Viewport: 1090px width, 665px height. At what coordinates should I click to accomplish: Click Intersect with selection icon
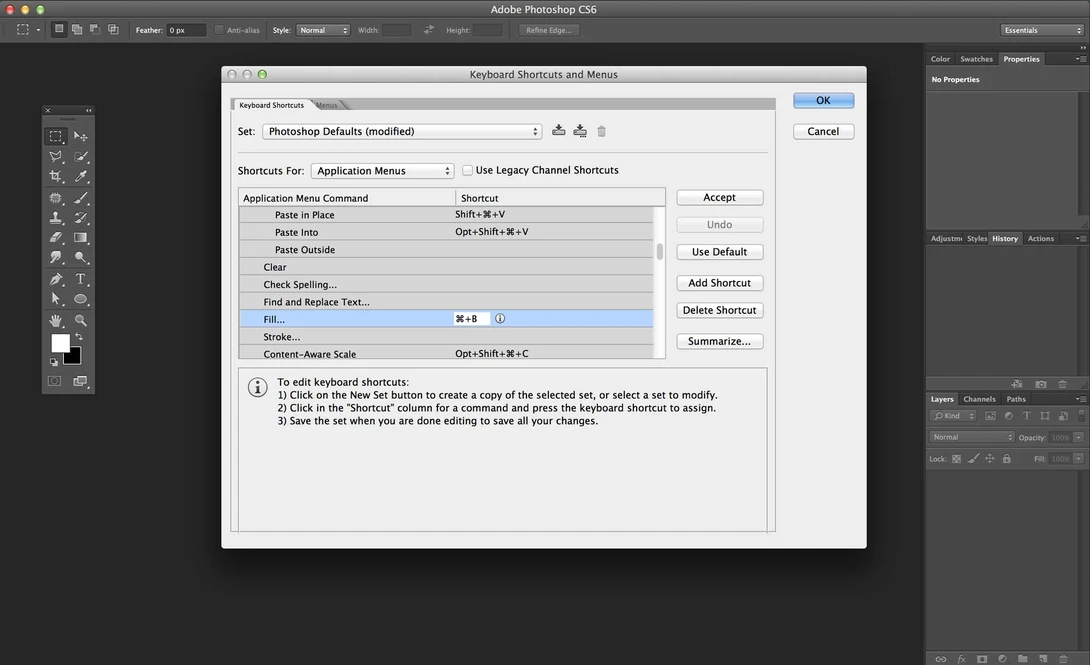pyautogui.click(x=113, y=29)
